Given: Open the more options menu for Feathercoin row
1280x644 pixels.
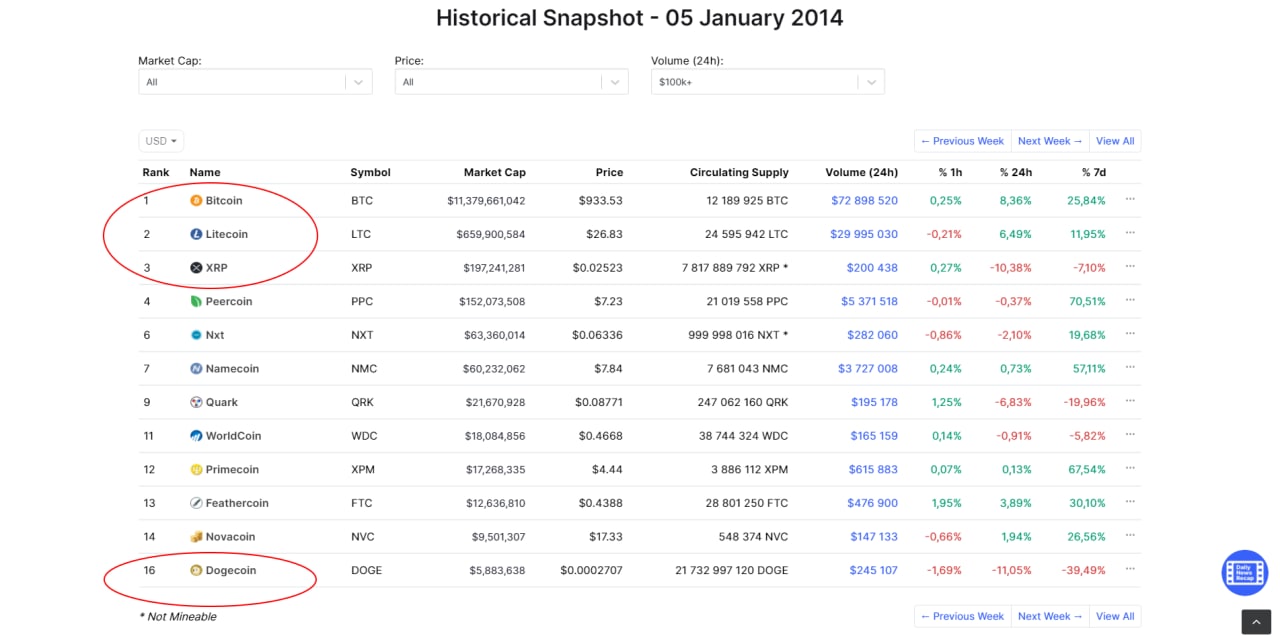Looking at the screenshot, I should coord(1130,502).
